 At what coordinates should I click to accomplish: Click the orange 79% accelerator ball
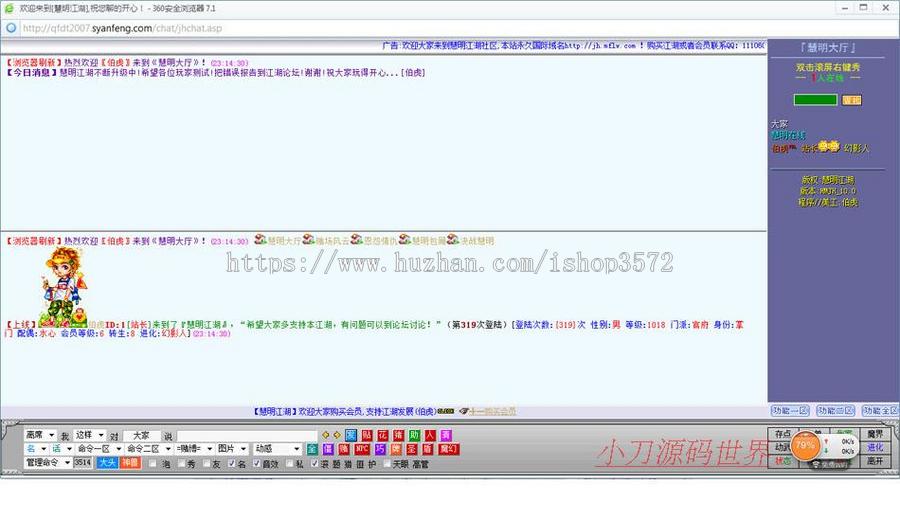coord(805,445)
